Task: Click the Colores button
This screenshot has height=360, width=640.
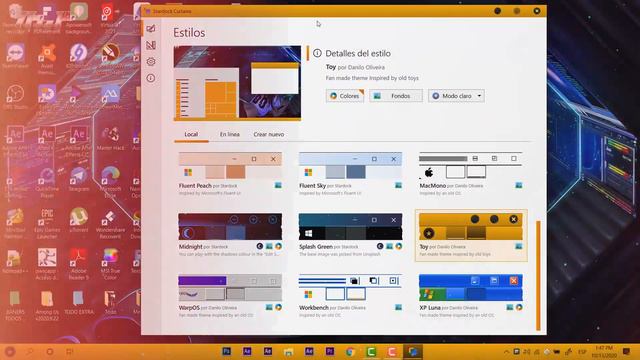Action: pyautogui.click(x=345, y=96)
